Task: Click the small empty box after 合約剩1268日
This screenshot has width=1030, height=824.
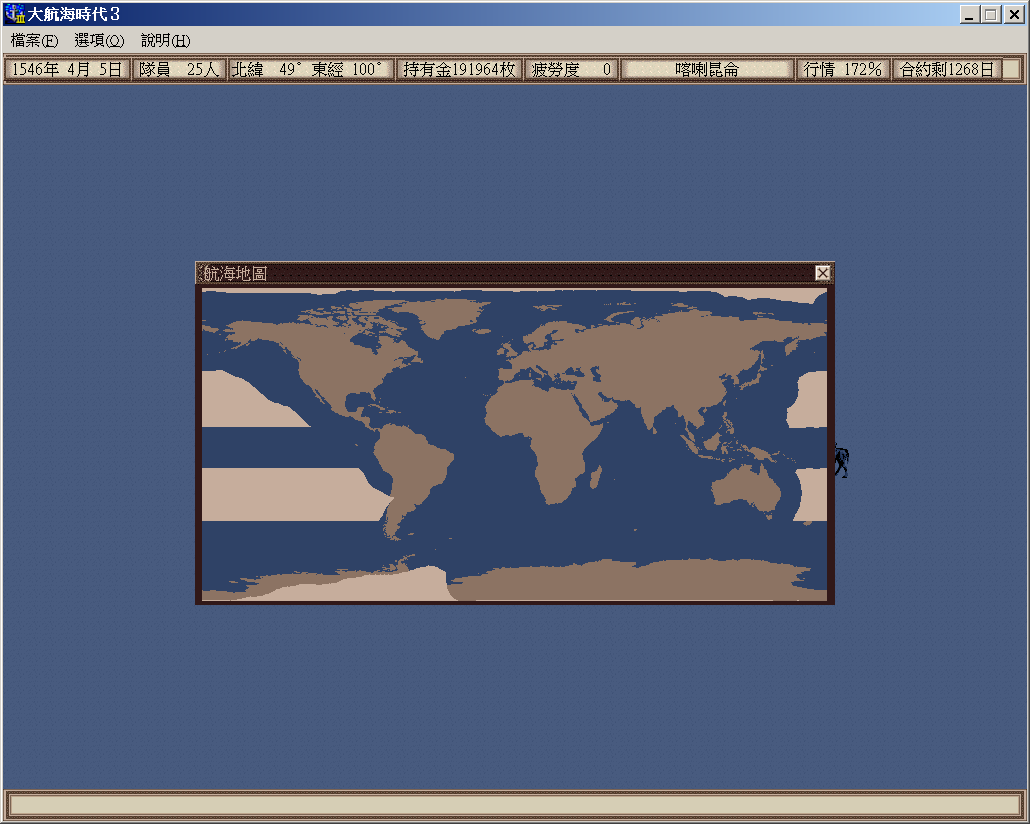Action: click(x=1011, y=69)
